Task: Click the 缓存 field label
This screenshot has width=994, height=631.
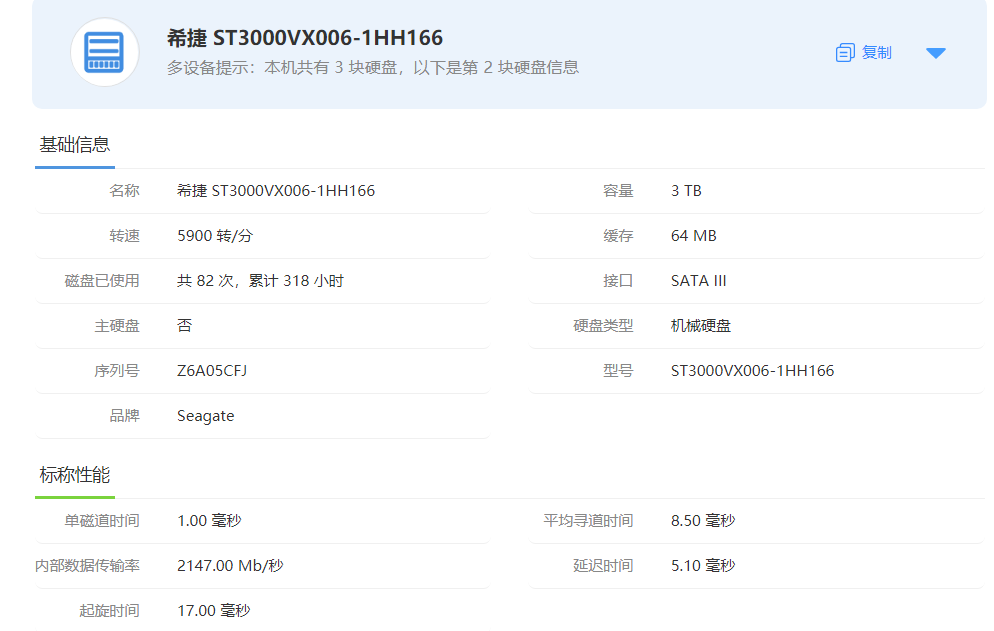Action: click(618, 236)
